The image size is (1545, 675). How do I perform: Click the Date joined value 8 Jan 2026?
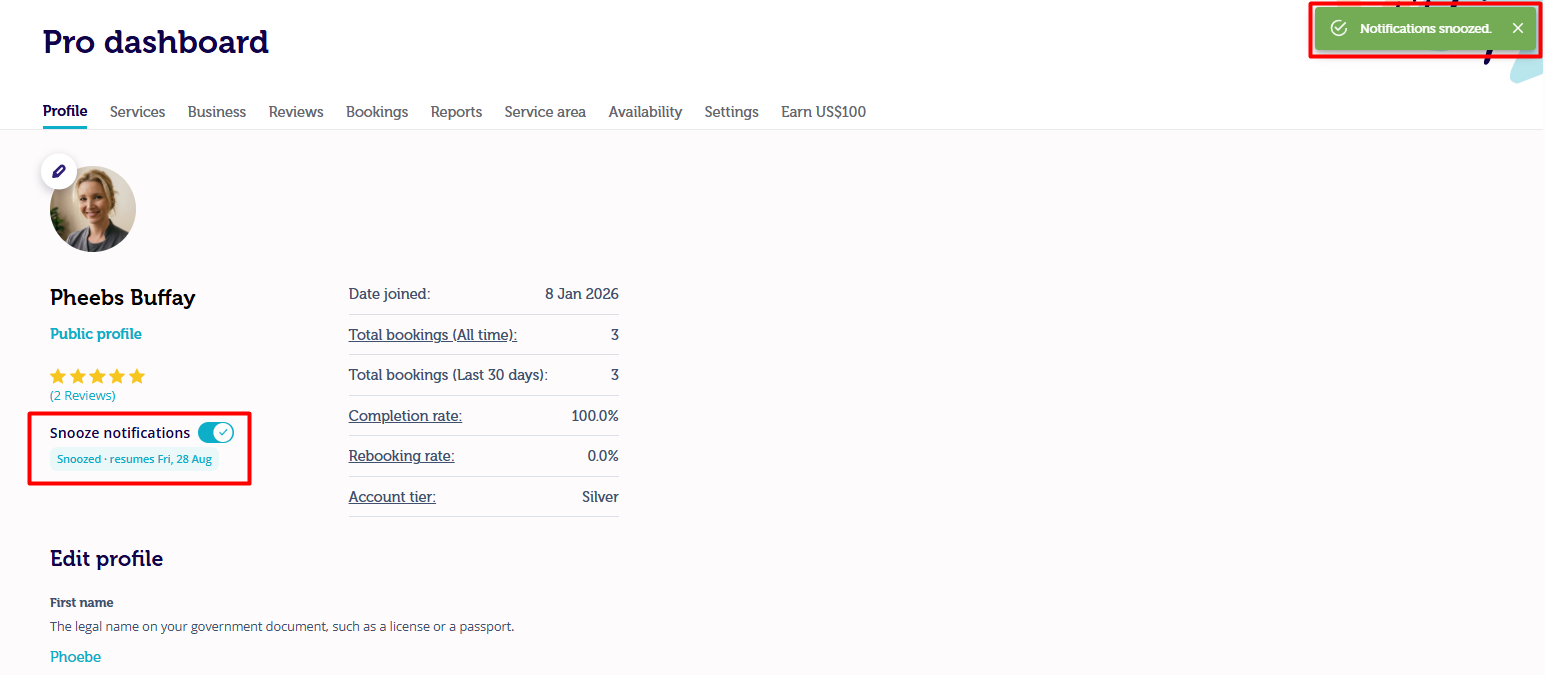pyautogui.click(x=582, y=294)
